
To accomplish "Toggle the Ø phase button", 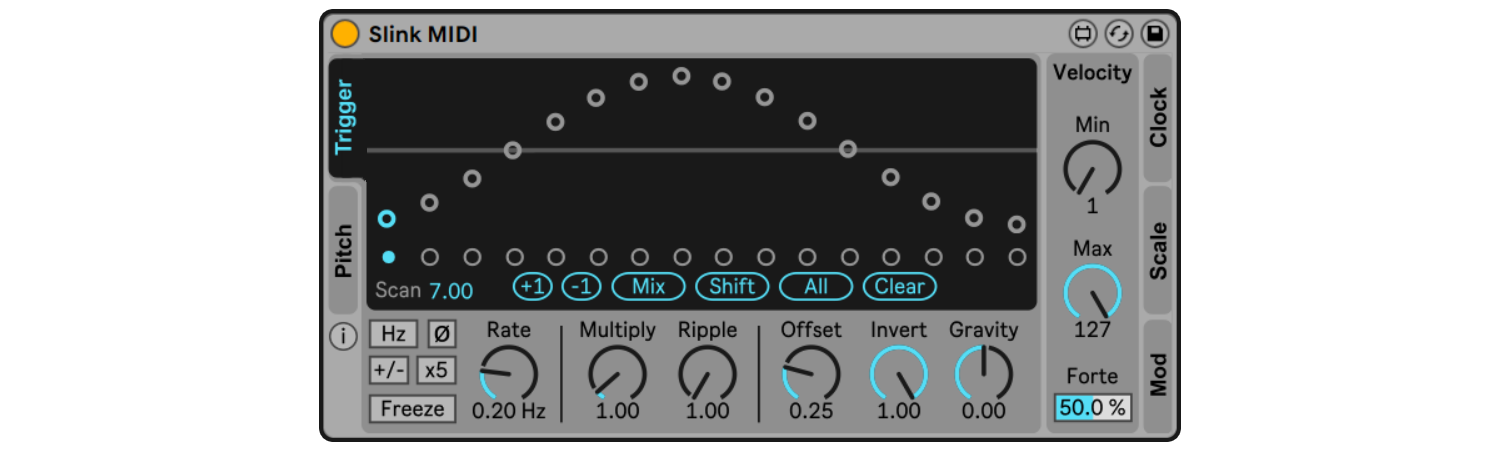I will coord(441,334).
